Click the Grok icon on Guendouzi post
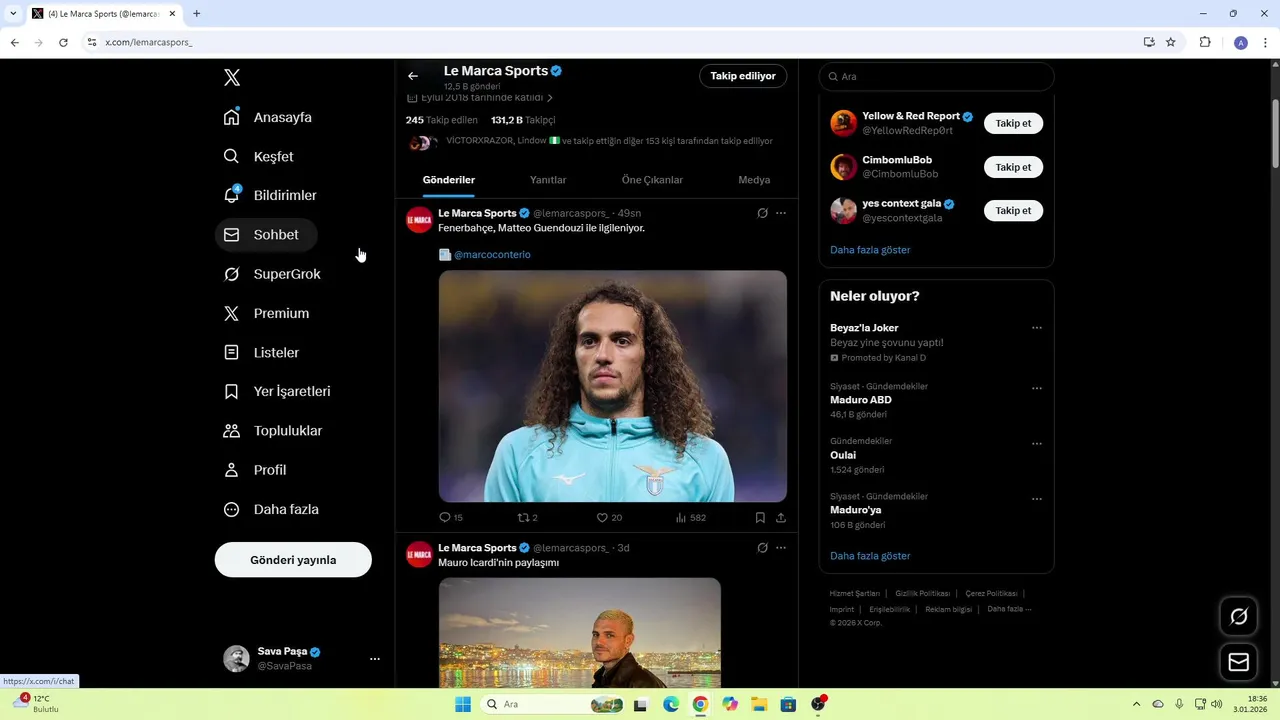The width and height of the screenshot is (1280, 720). 762,213
